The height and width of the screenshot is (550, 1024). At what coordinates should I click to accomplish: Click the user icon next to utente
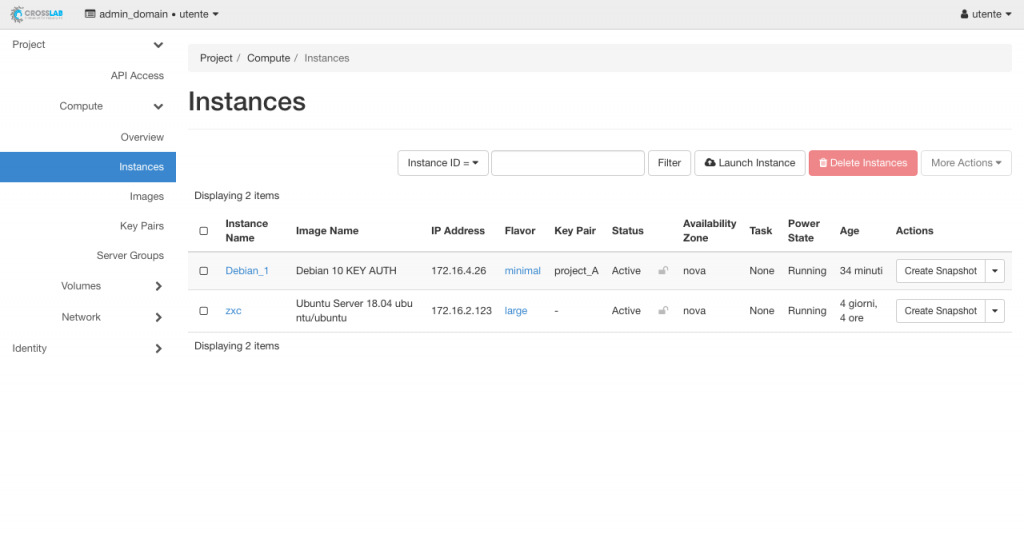click(x=964, y=15)
